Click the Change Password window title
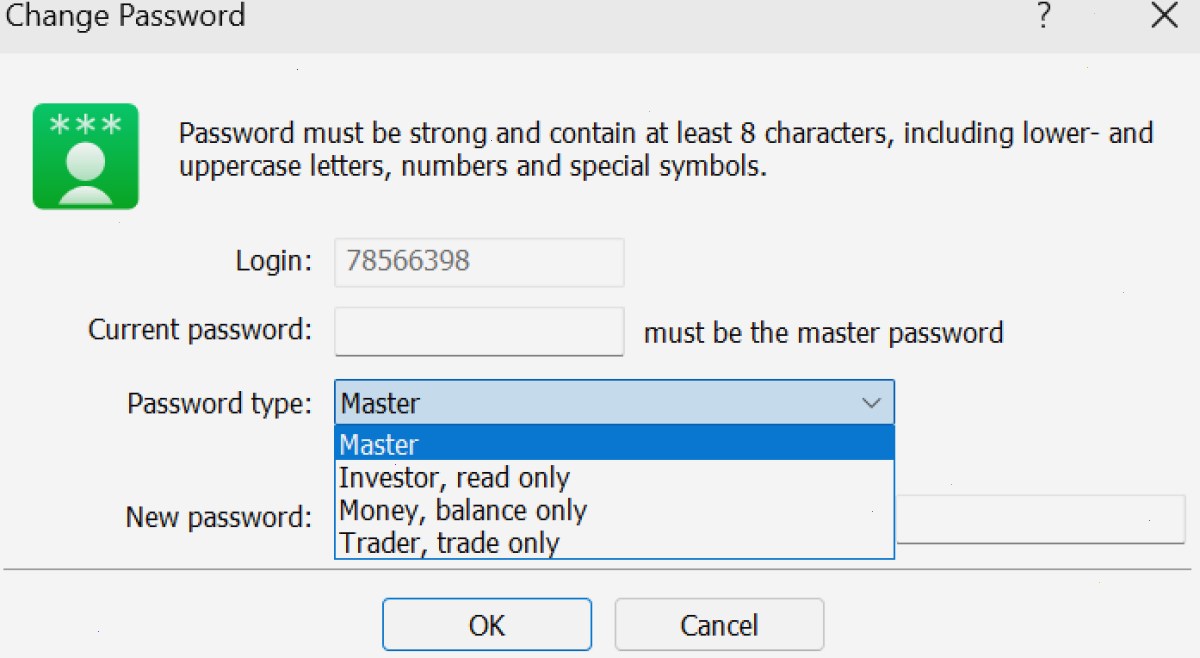1200x658 pixels. pyautogui.click(x=125, y=16)
